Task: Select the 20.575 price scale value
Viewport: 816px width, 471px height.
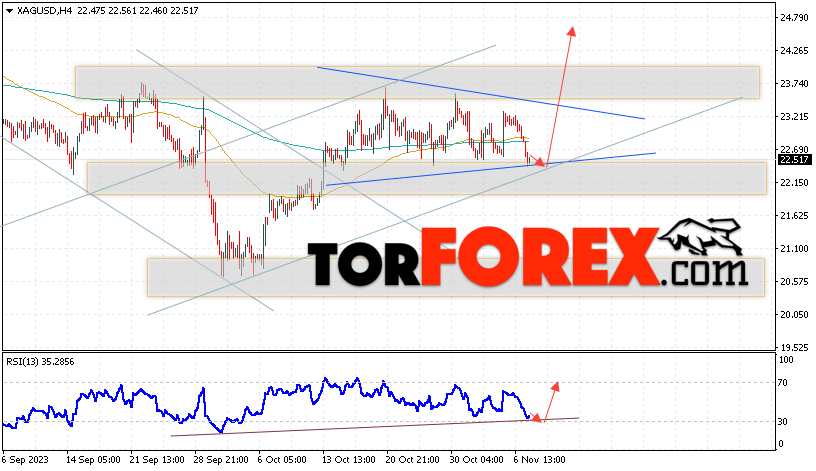Action: pos(794,282)
